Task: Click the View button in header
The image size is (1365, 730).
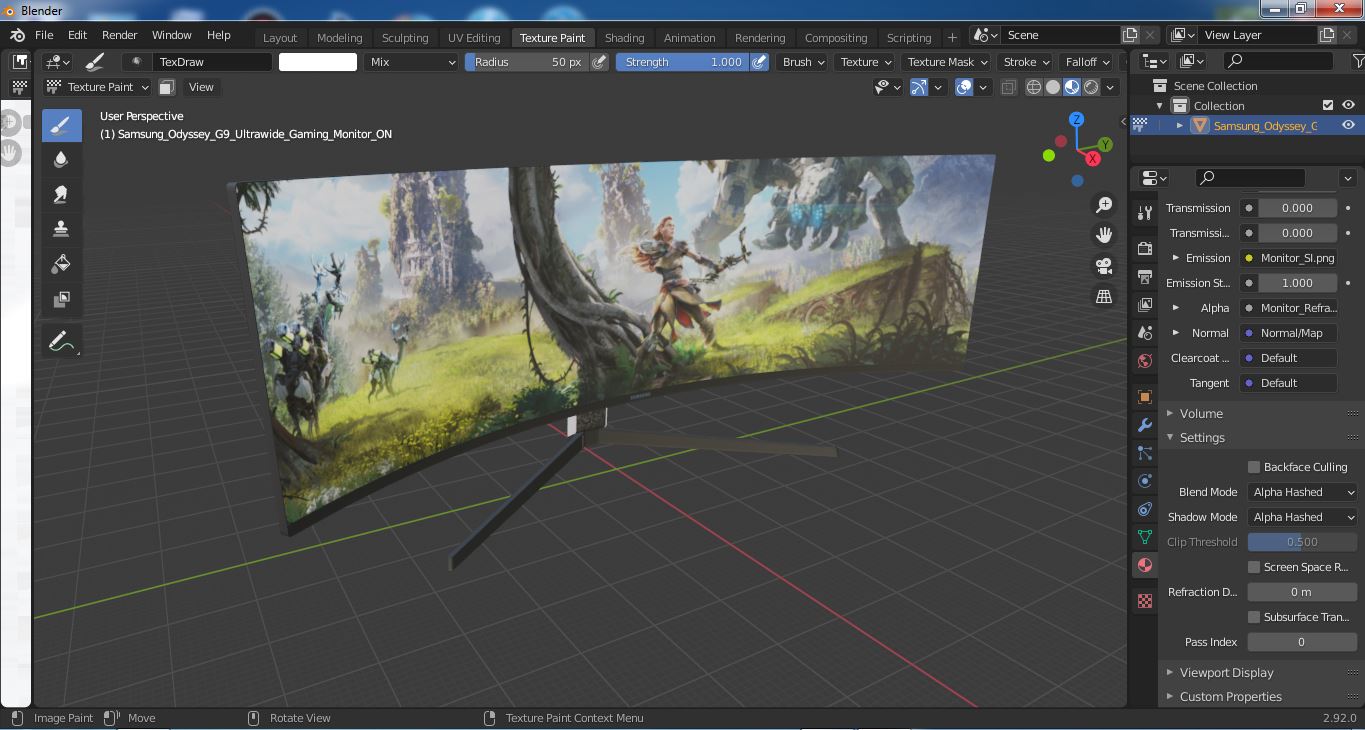Action: click(201, 87)
